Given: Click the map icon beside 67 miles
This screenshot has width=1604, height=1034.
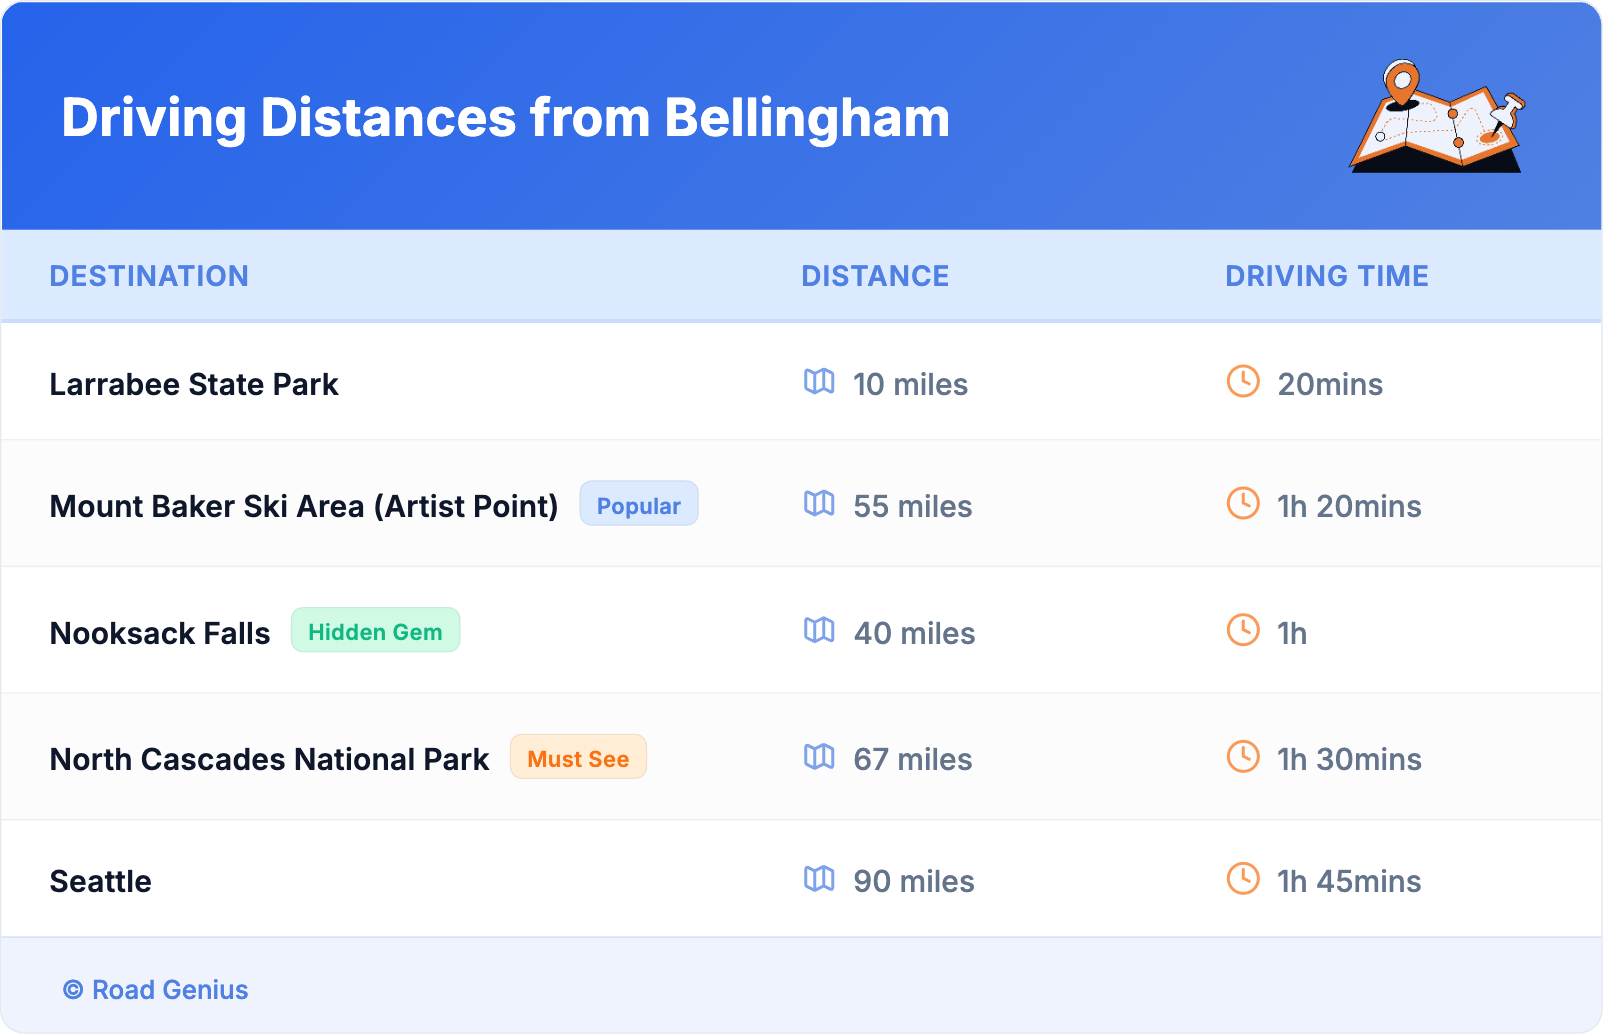Looking at the screenshot, I should coord(819,757).
